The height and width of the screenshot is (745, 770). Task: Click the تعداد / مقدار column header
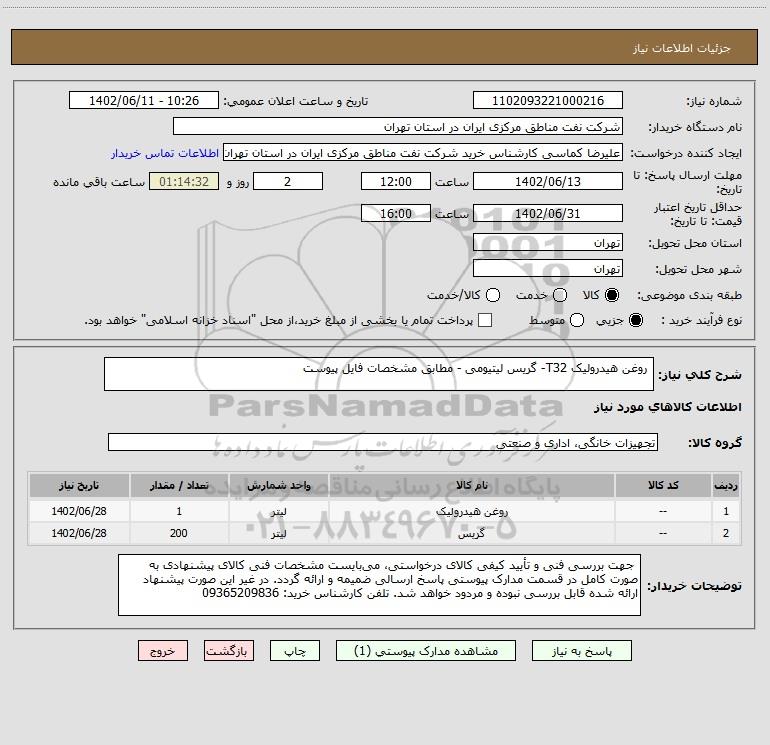(x=179, y=485)
